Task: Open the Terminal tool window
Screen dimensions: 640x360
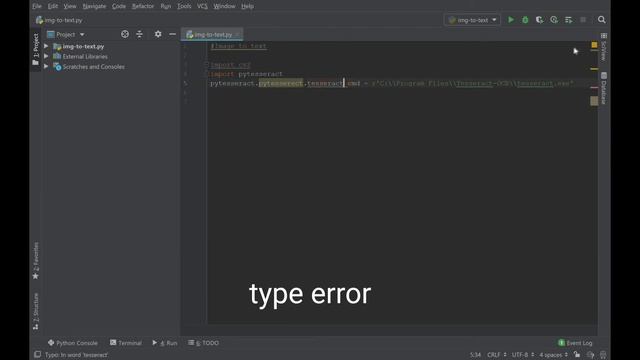Action: (126, 343)
